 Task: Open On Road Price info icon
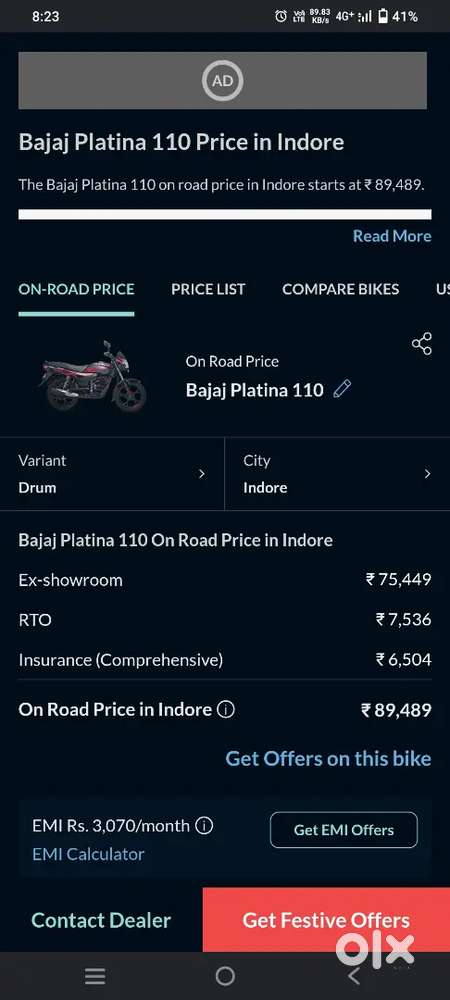coord(226,710)
